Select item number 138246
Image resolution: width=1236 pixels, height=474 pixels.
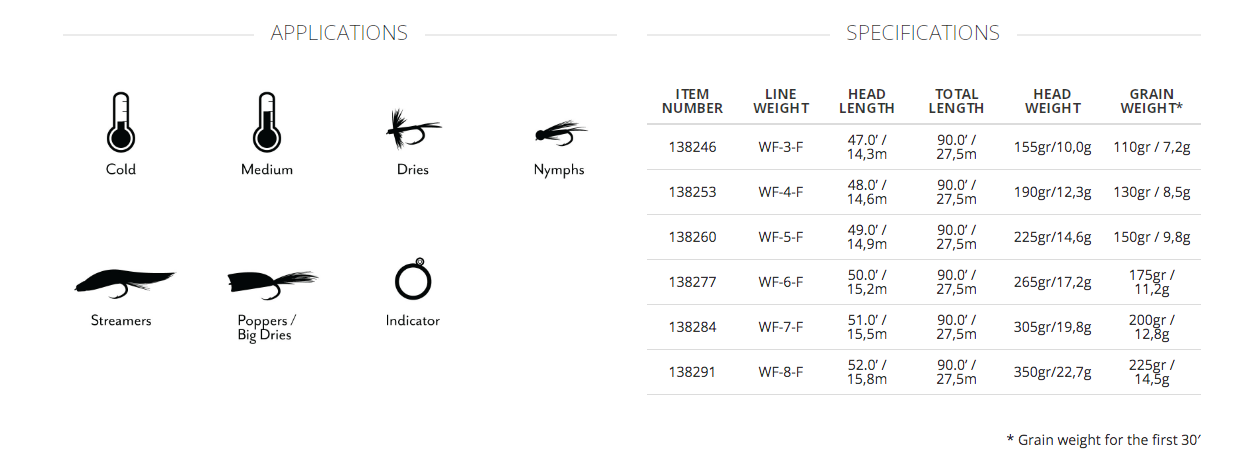692,147
